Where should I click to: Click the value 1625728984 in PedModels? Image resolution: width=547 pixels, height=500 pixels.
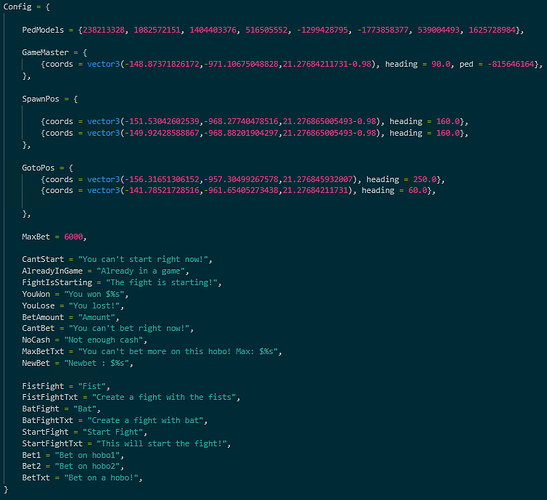tap(492, 30)
